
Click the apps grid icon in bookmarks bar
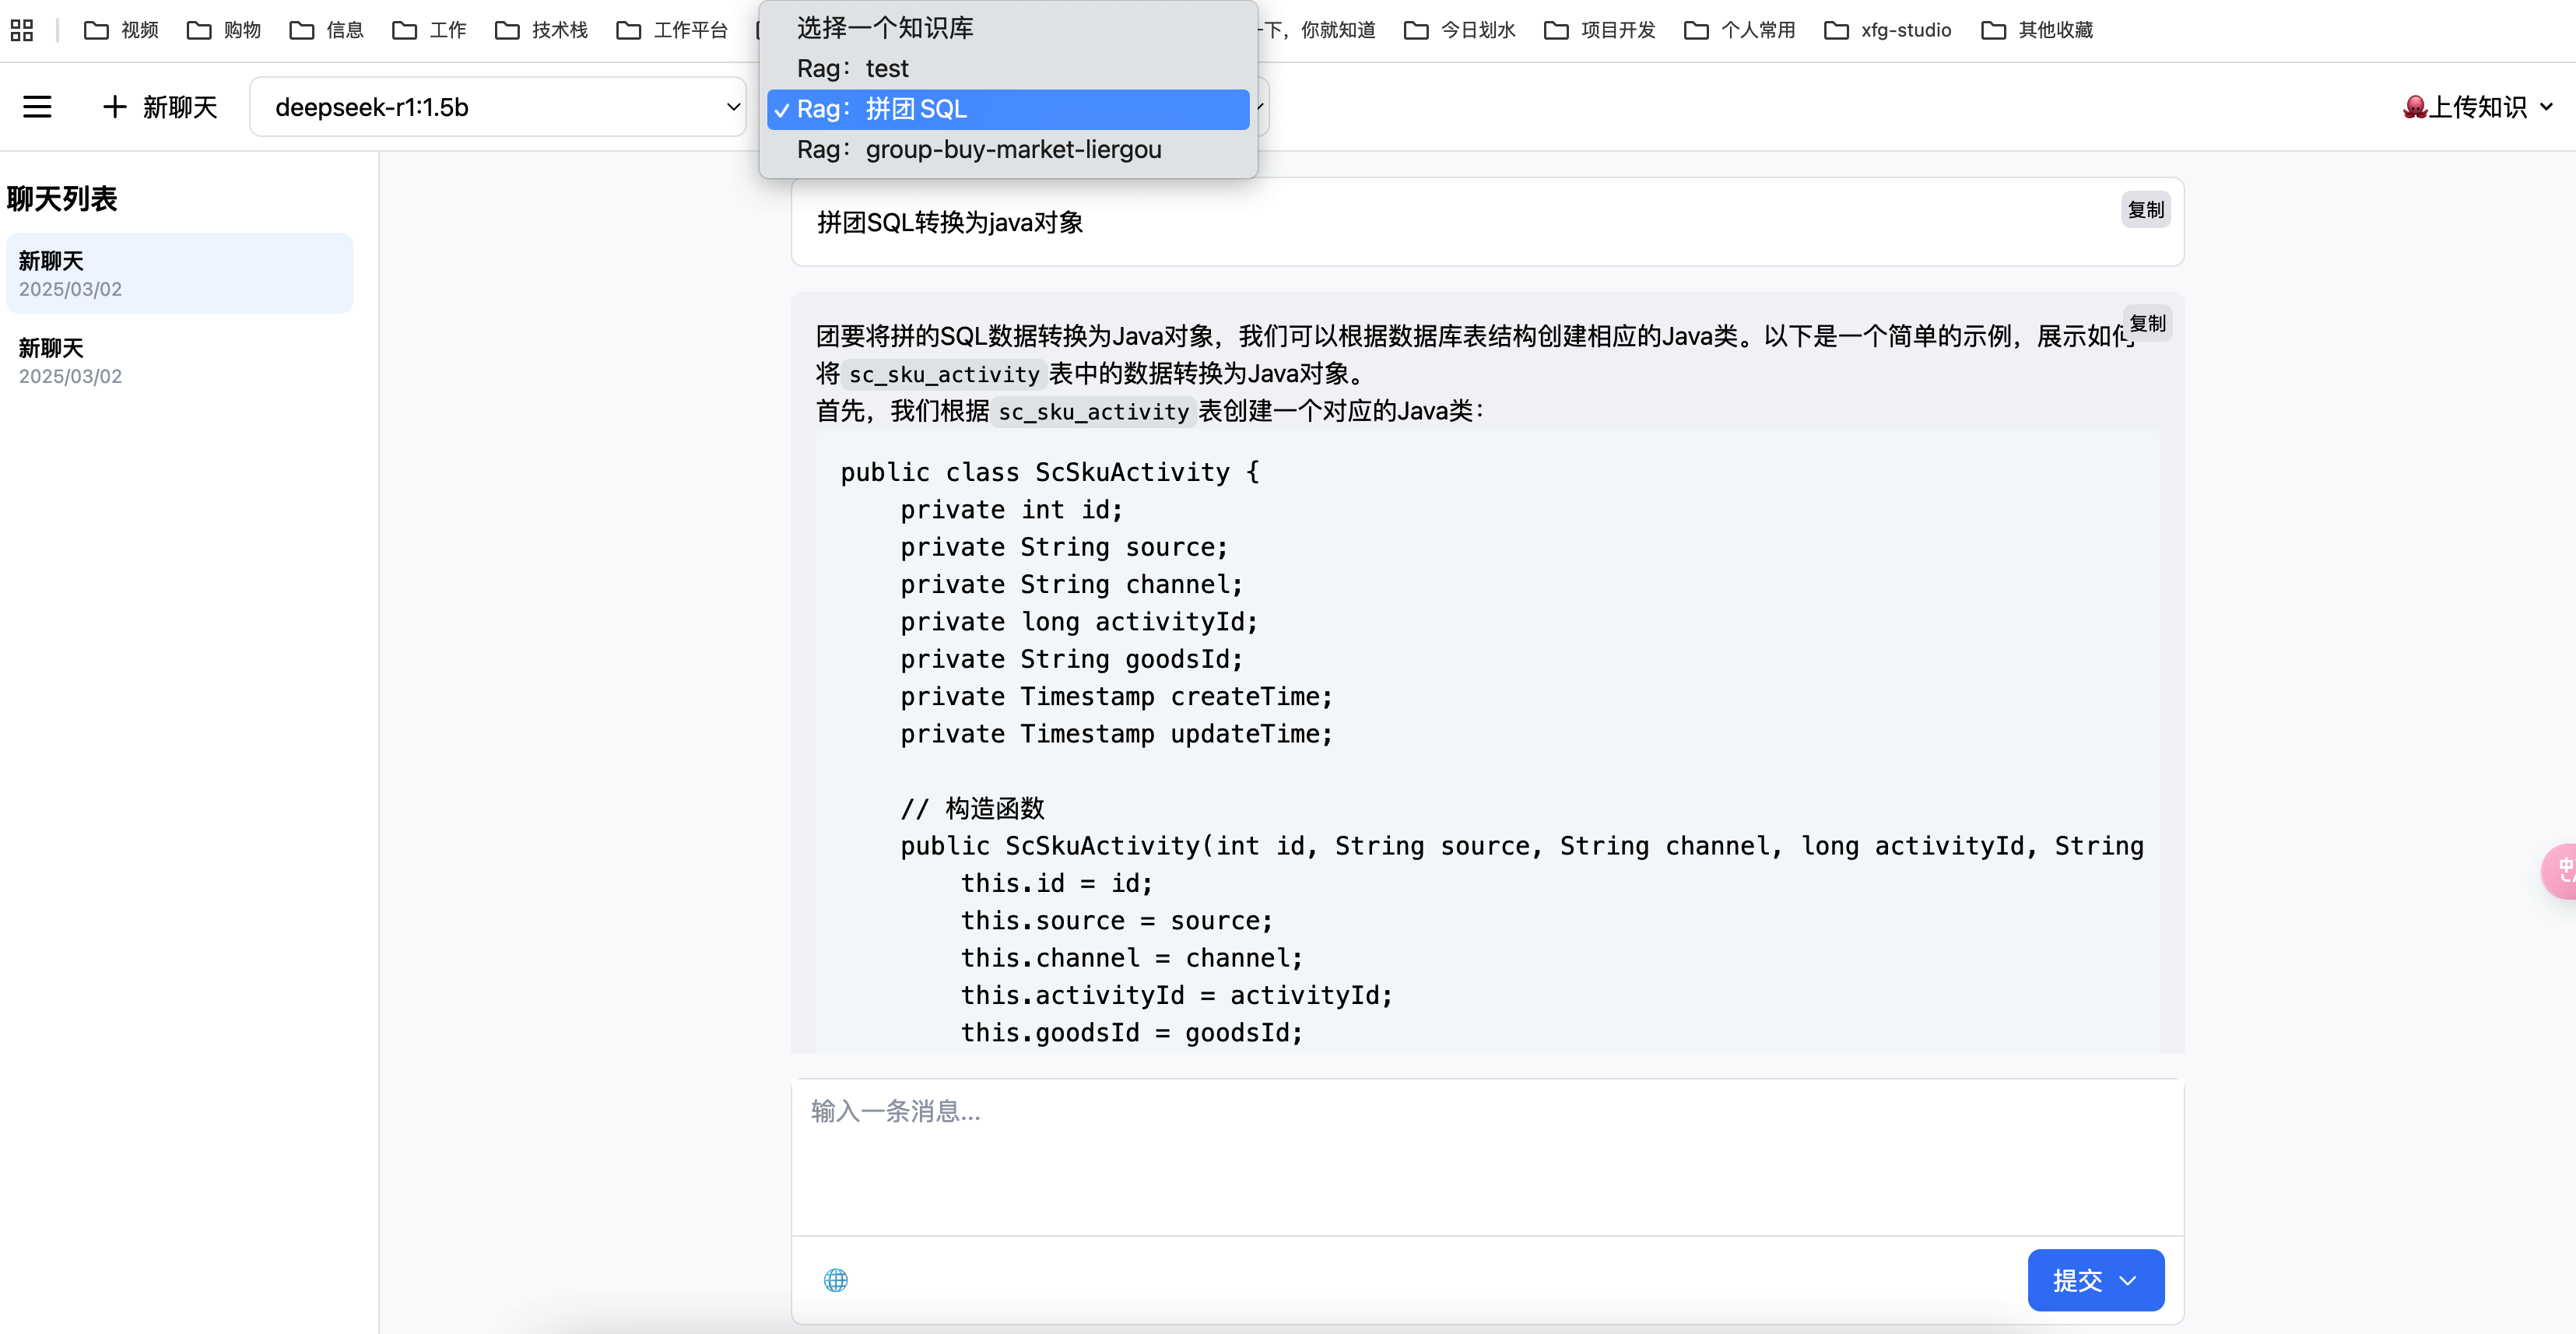tap(21, 30)
